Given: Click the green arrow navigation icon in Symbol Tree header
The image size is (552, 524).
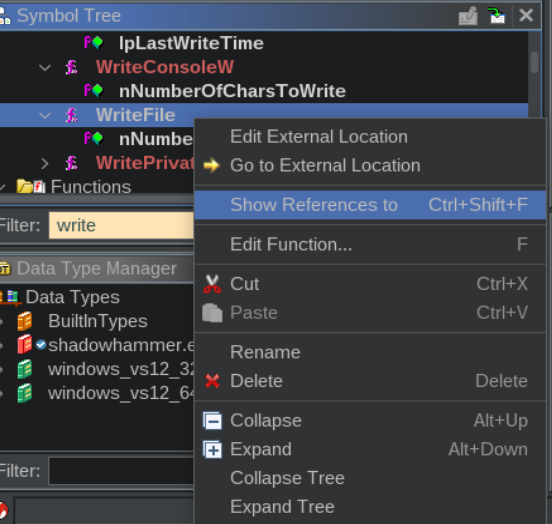Looking at the screenshot, I should tap(496, 15).
